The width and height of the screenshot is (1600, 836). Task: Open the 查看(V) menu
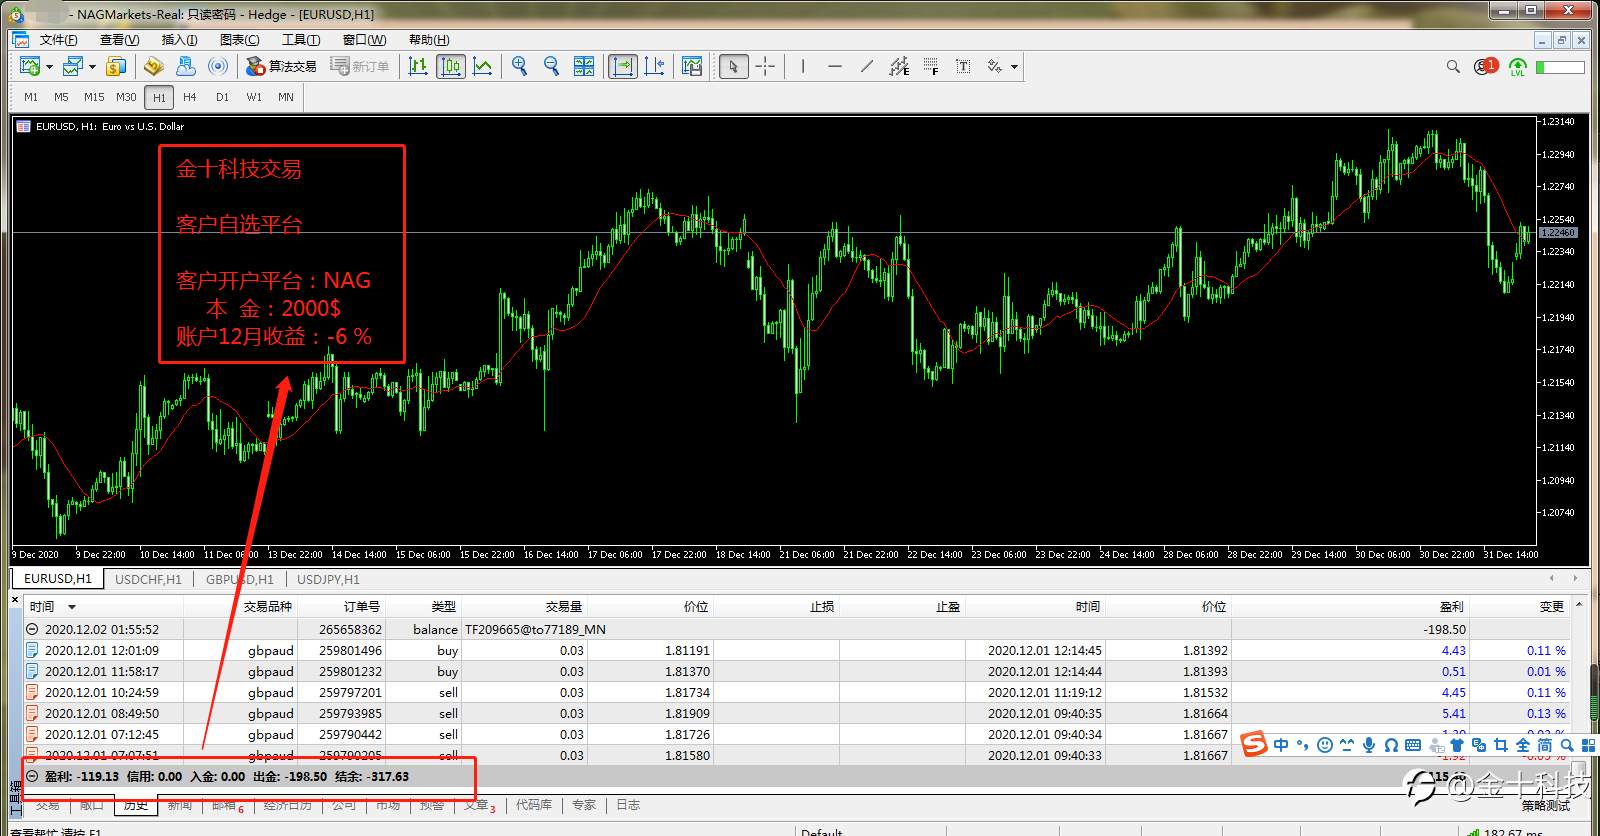[x=119, y=40]
